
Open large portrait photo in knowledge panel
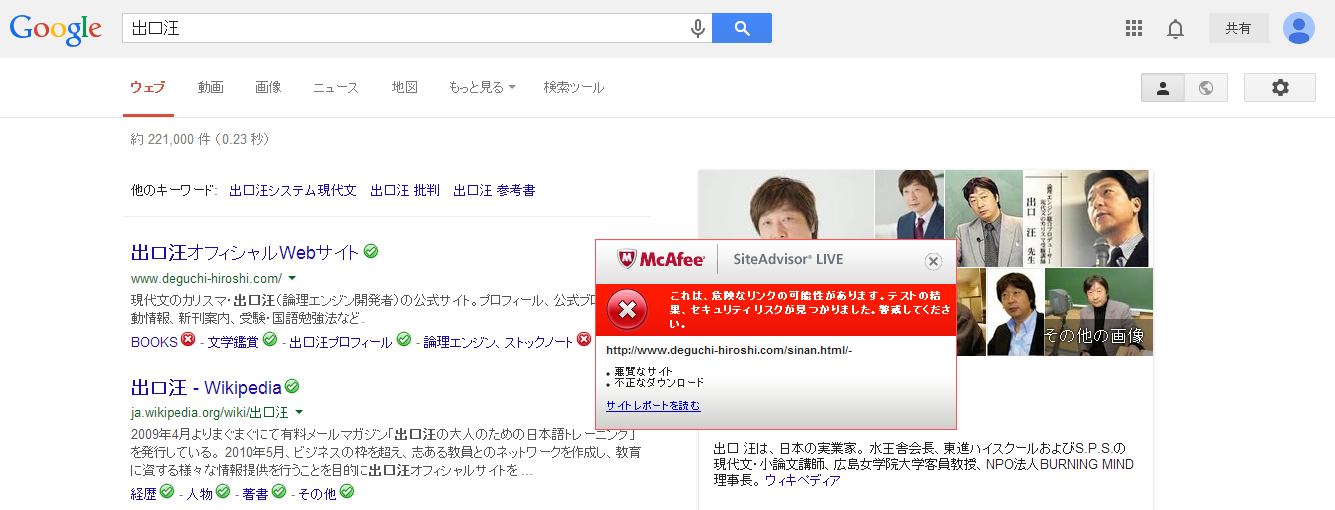786,205
